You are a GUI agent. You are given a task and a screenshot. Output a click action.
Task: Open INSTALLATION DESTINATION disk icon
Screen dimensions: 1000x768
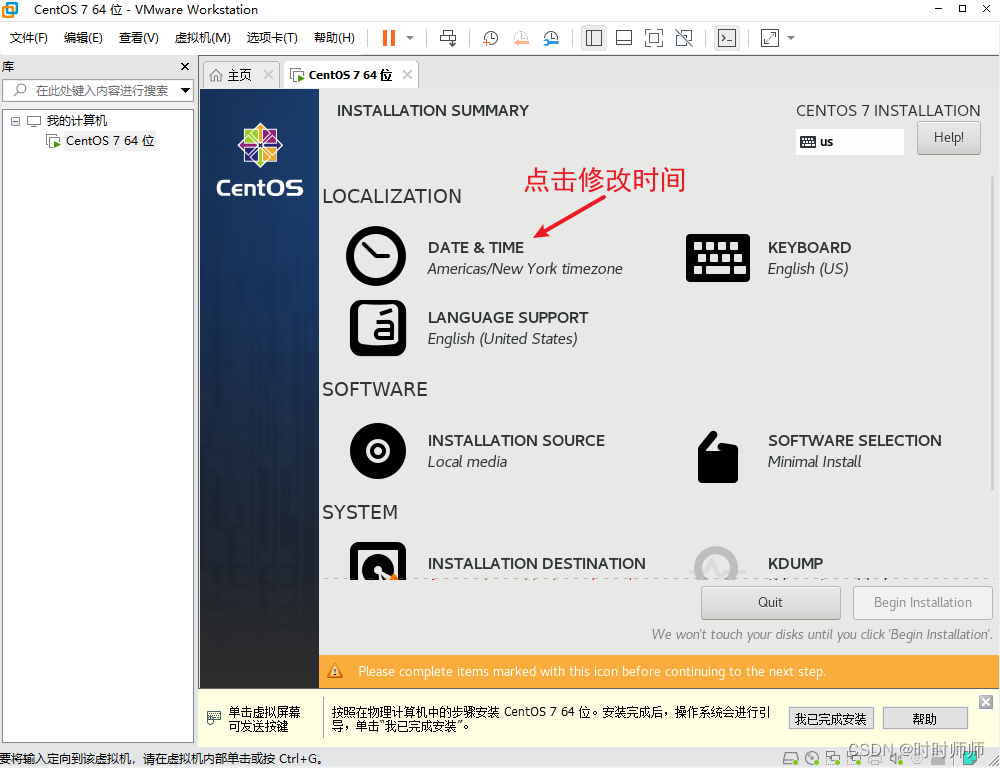coord(378,561)
